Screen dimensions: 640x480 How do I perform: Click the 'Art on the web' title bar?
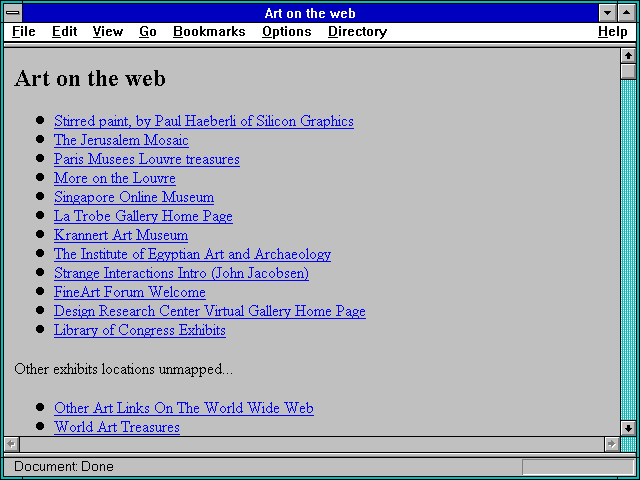pyautogui.click(x=310, y=13)
